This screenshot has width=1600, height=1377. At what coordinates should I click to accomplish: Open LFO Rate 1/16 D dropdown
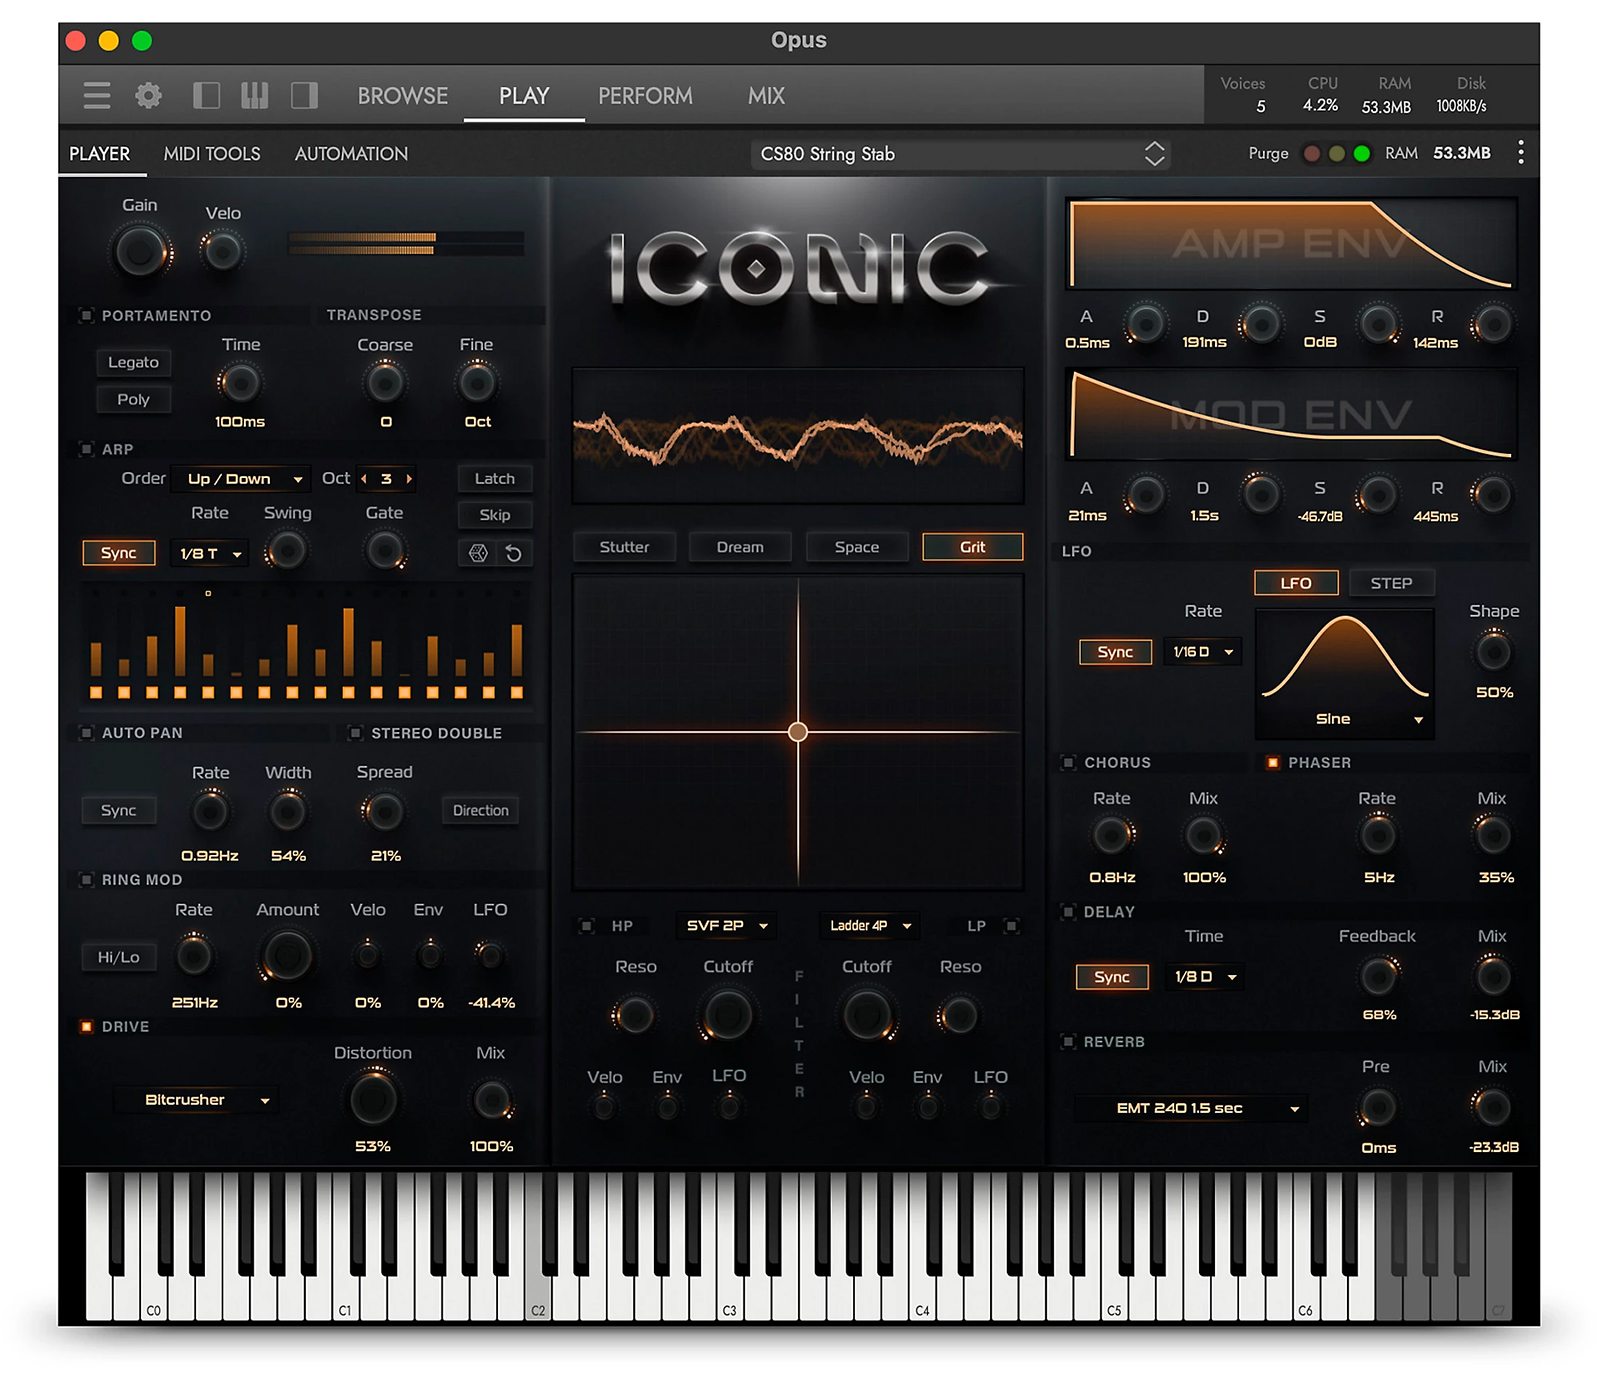tap(1203, 652)
